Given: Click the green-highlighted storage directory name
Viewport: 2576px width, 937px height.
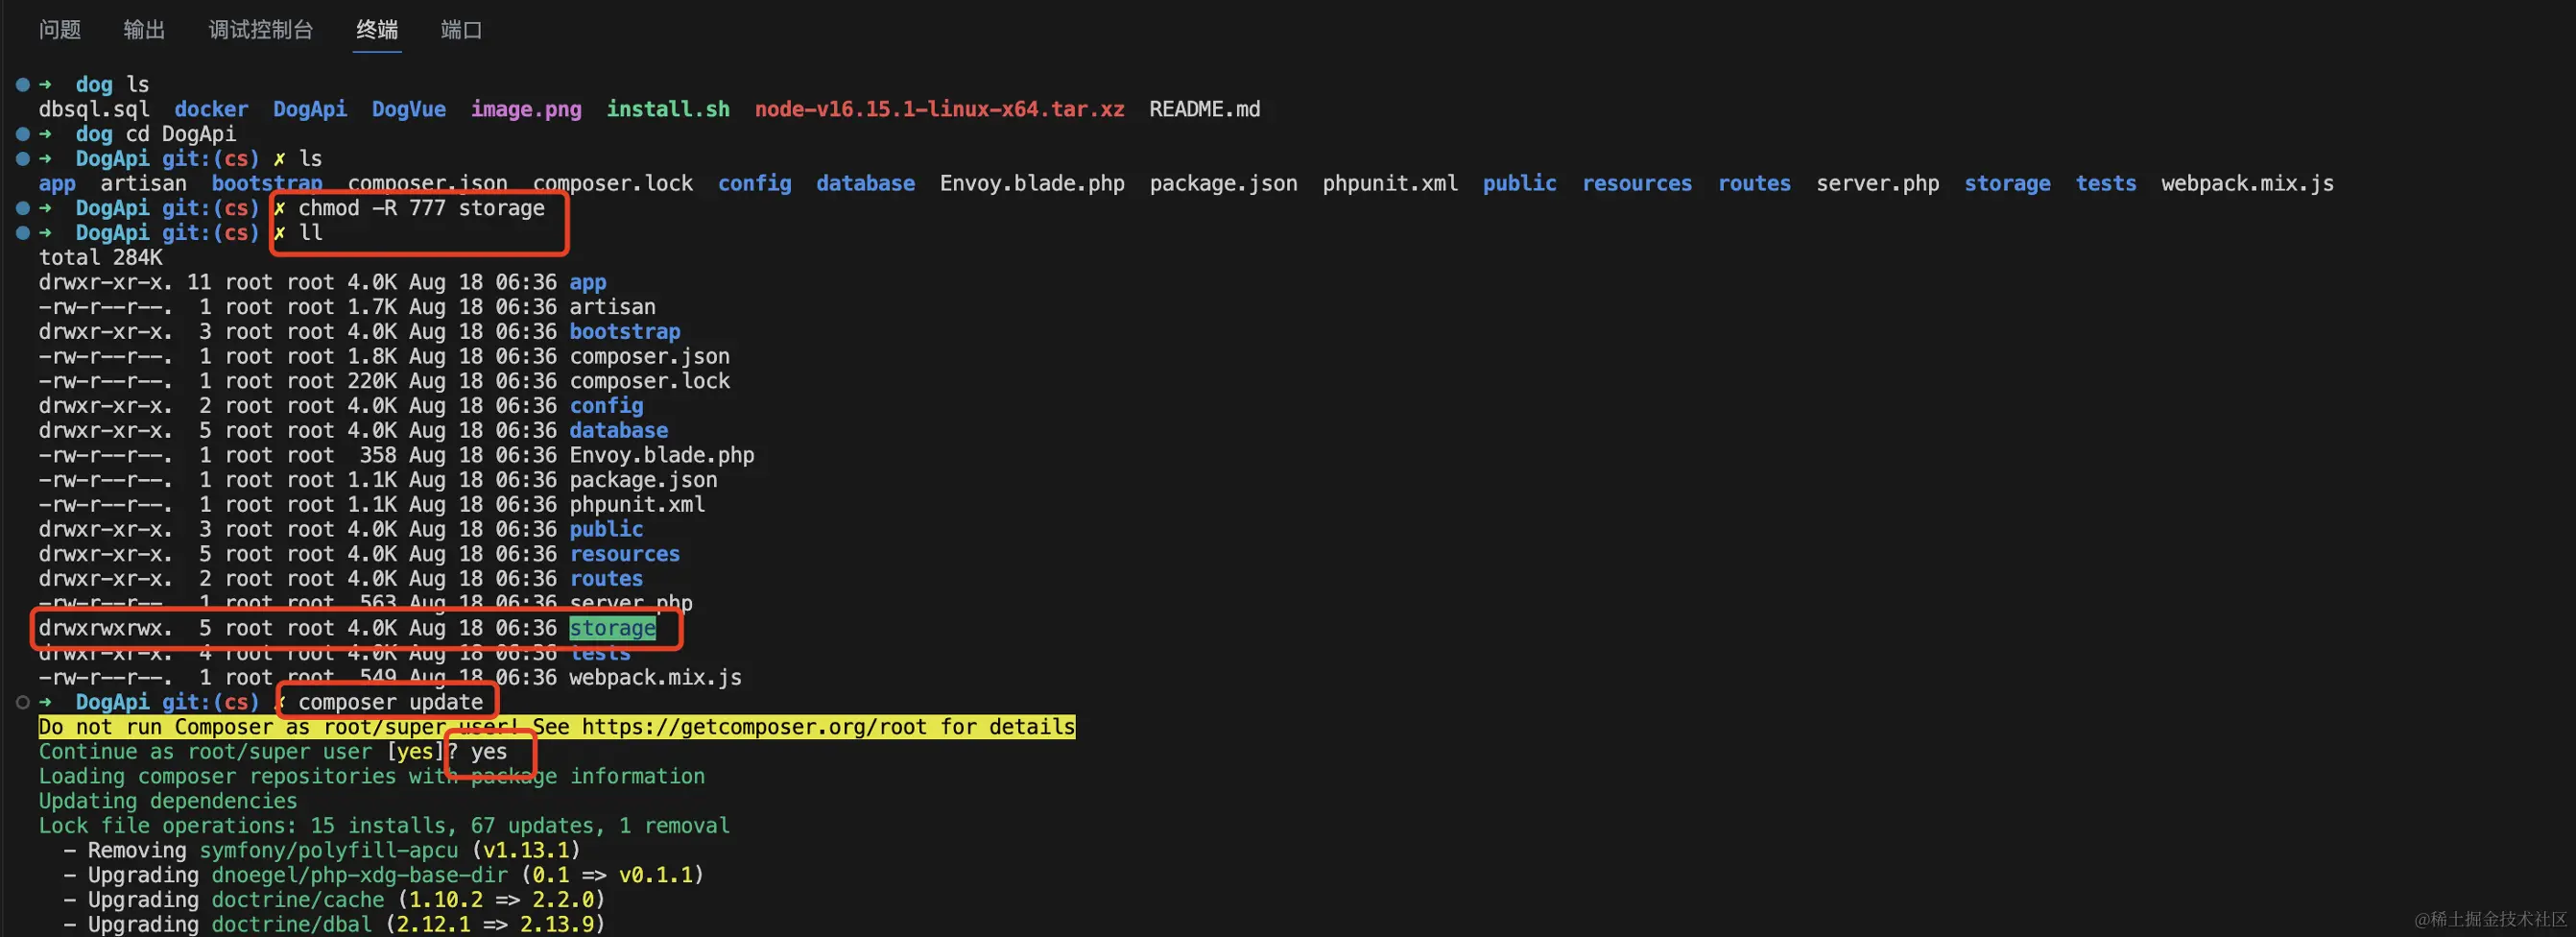Looking at the screenshot, I should tap(612, 628).
